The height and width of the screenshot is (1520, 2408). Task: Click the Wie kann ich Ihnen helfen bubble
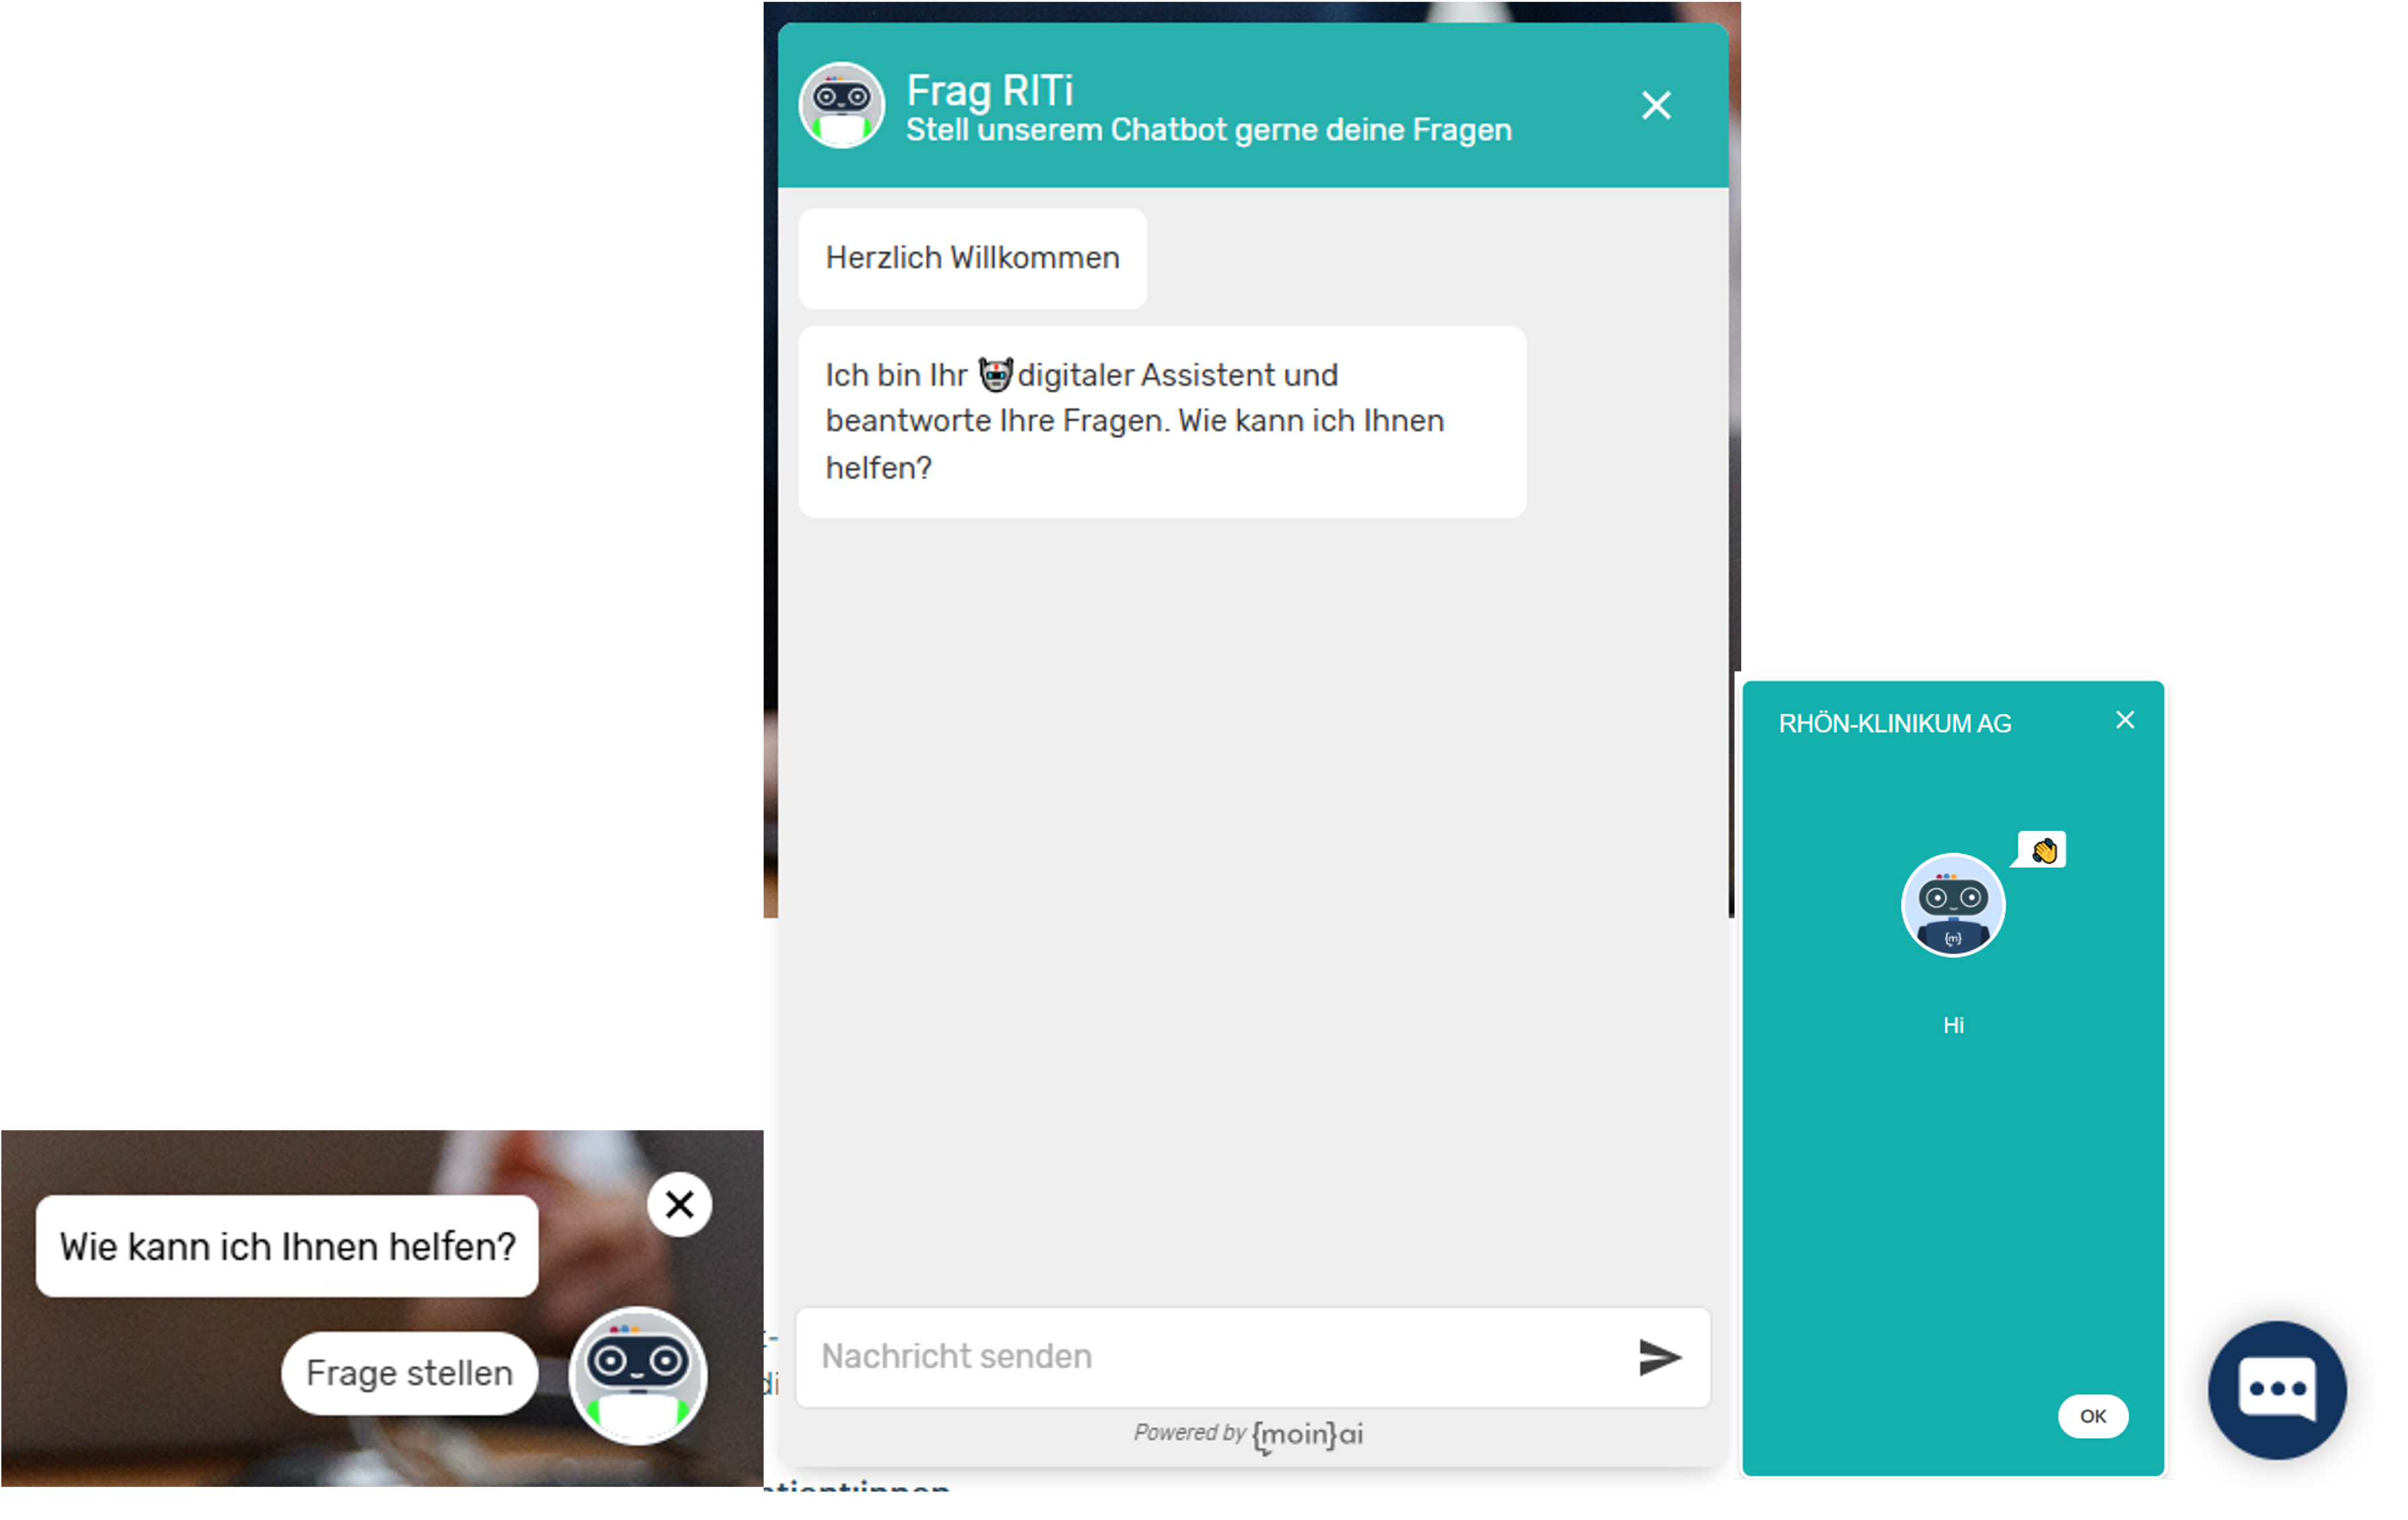[x=287, y=1247]
